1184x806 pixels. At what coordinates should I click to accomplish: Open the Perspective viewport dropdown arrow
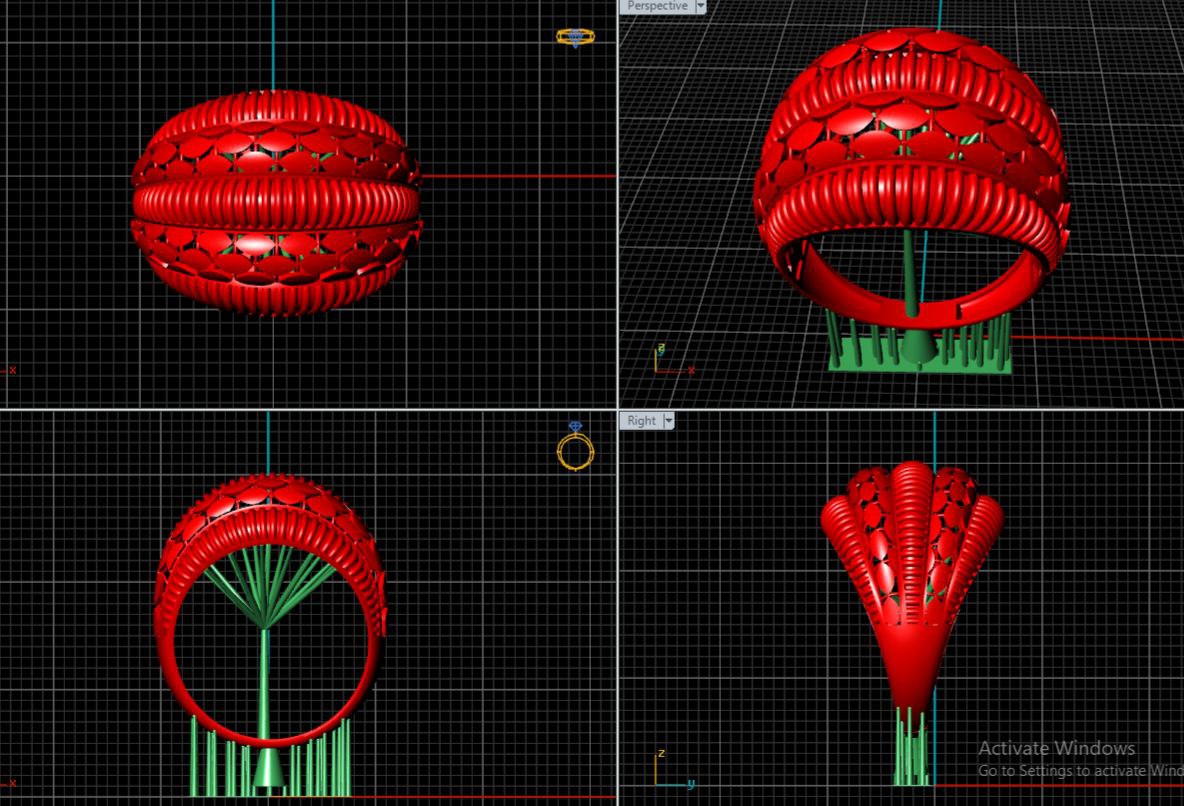pyautogui.click(x=700, y=6)
